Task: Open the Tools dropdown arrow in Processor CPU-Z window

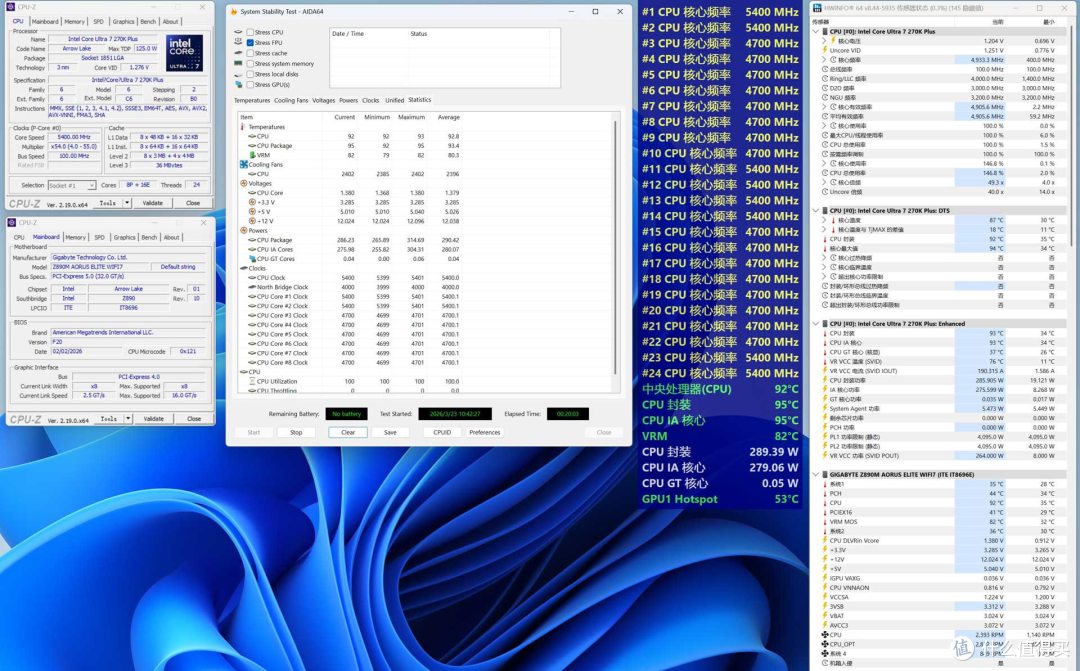Action: 127,203
